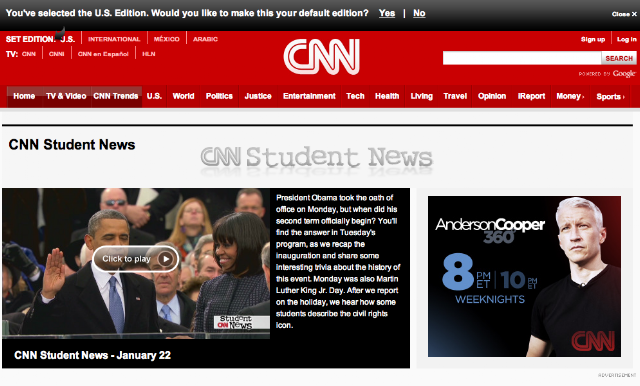Open the U.S. navigation tab
640x386 pixels.
154,96
